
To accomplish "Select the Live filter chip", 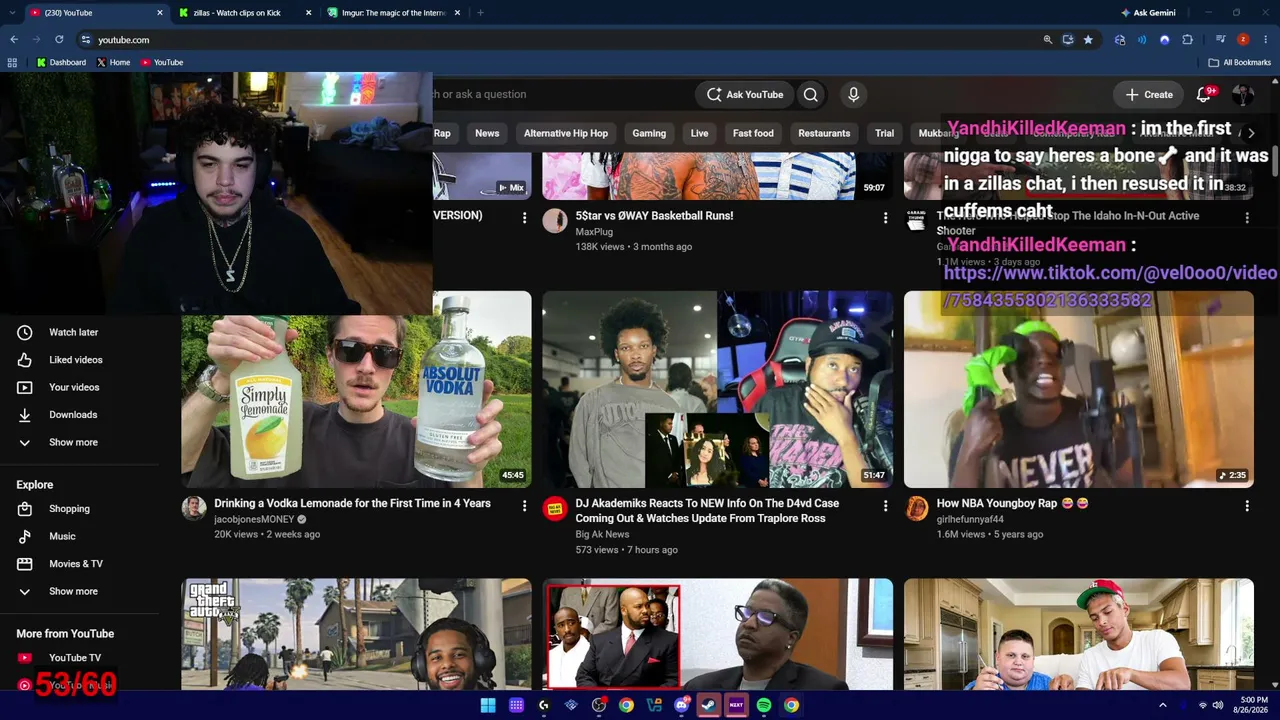I will pyautogui.click(x=699, y=133).
